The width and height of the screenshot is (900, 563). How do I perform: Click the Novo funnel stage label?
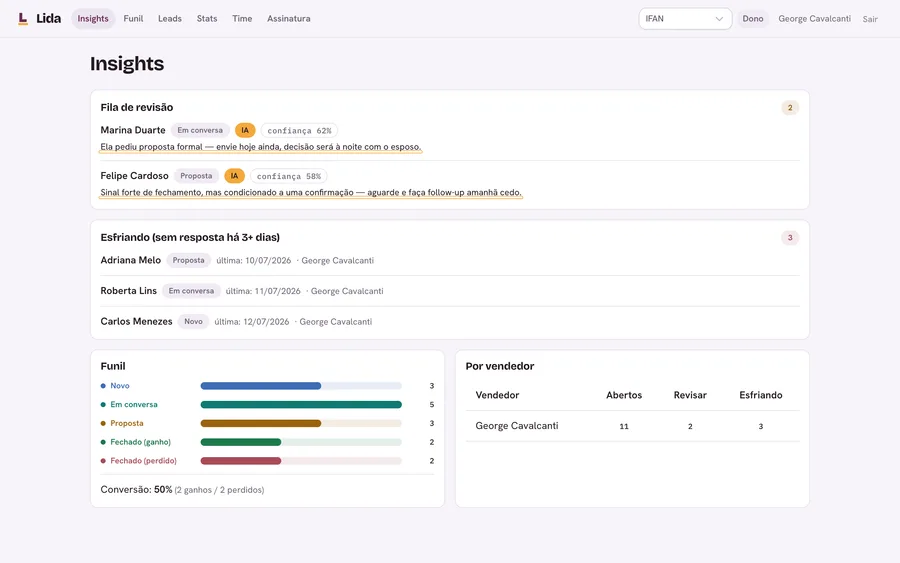click(119, 386)
